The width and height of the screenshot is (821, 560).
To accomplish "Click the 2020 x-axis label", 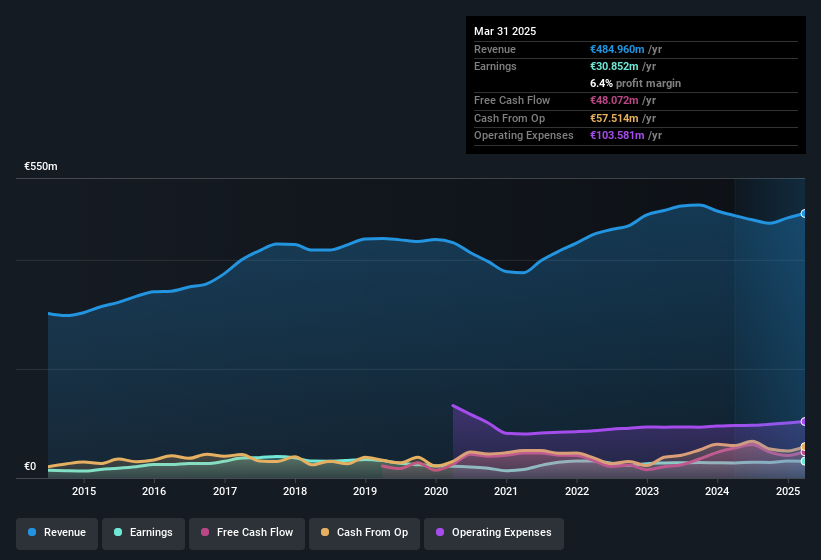I will tap(436, 491).
